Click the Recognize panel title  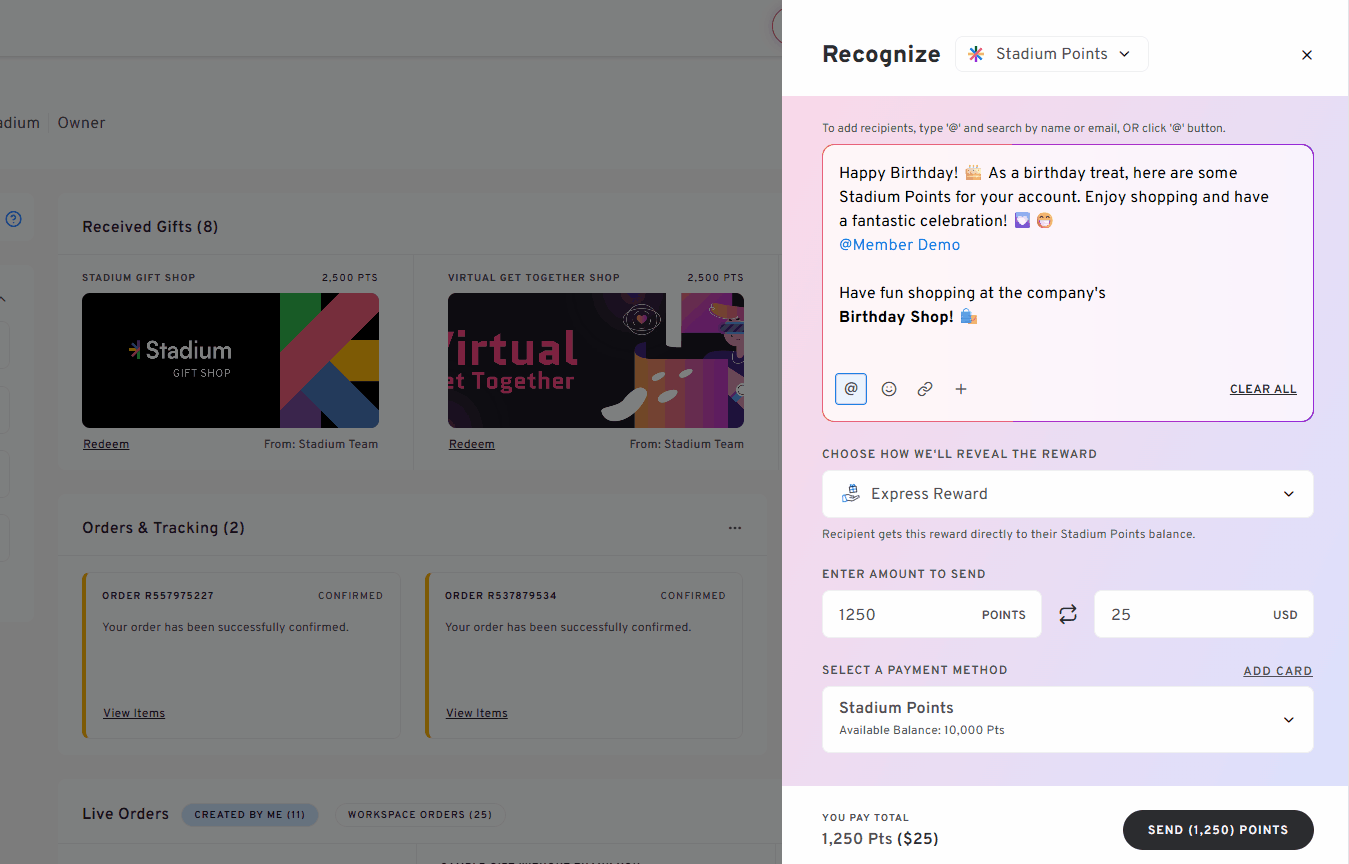pos(881,54)
